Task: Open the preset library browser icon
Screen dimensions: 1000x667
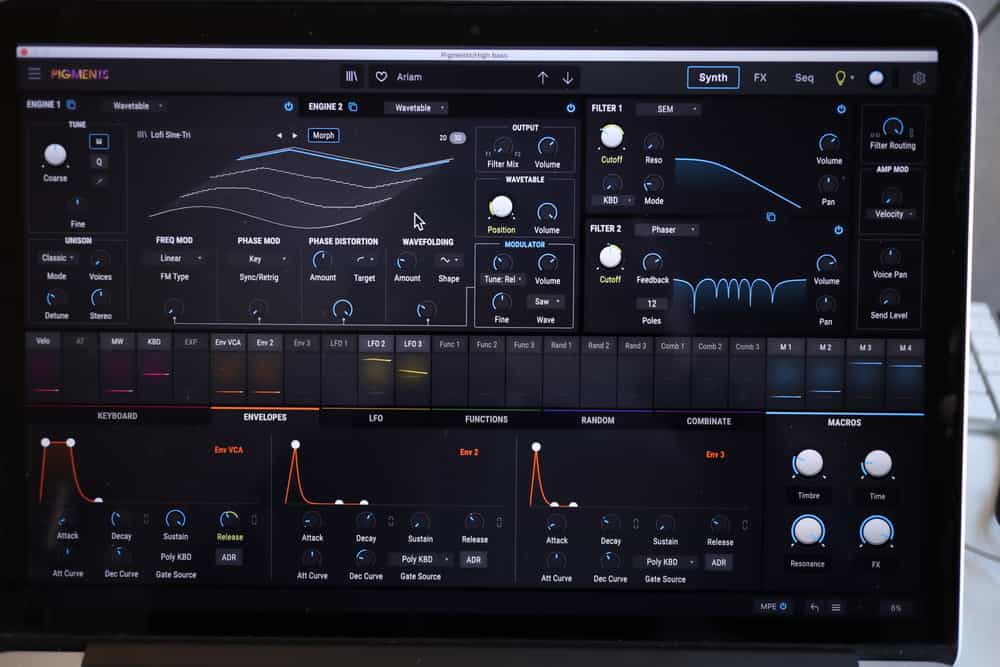Action: [352, 77]
